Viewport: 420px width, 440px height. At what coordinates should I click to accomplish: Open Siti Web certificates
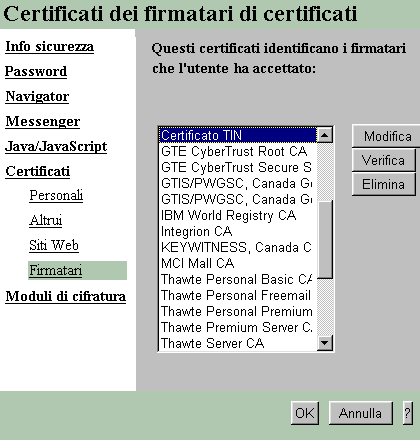(54, 245)
